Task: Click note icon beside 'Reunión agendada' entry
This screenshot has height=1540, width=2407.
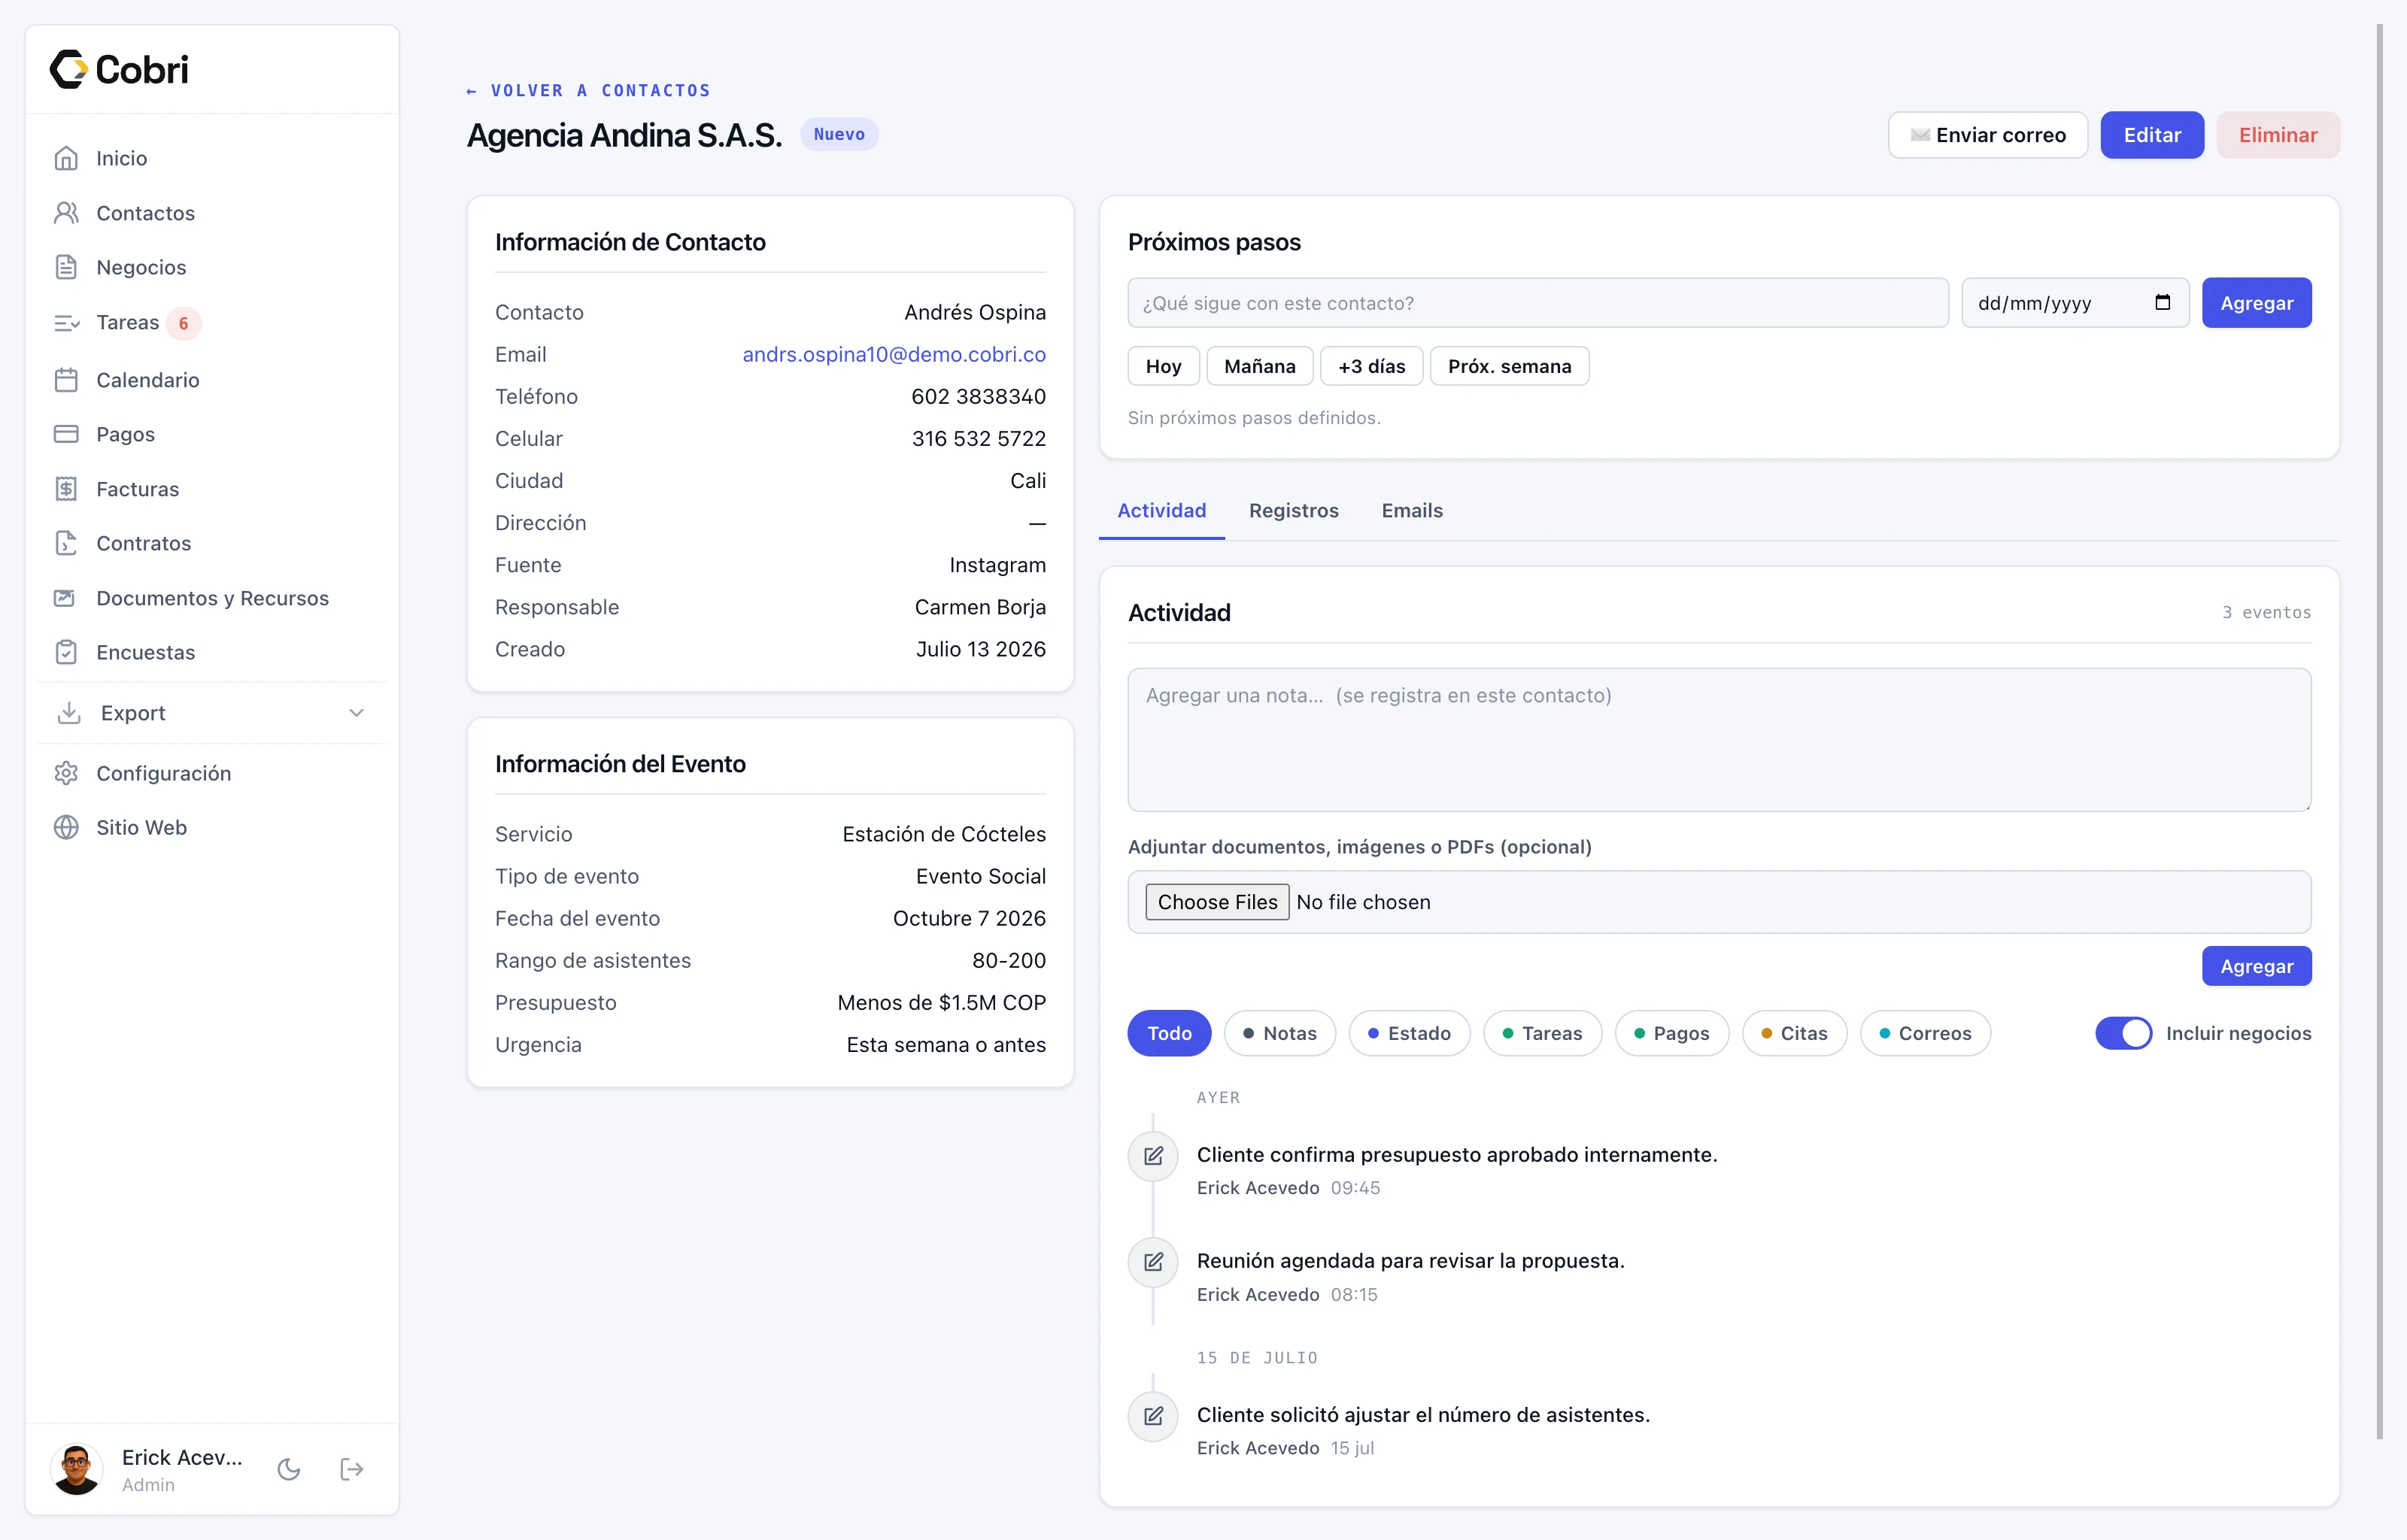Action: tap(1153, 1261)
